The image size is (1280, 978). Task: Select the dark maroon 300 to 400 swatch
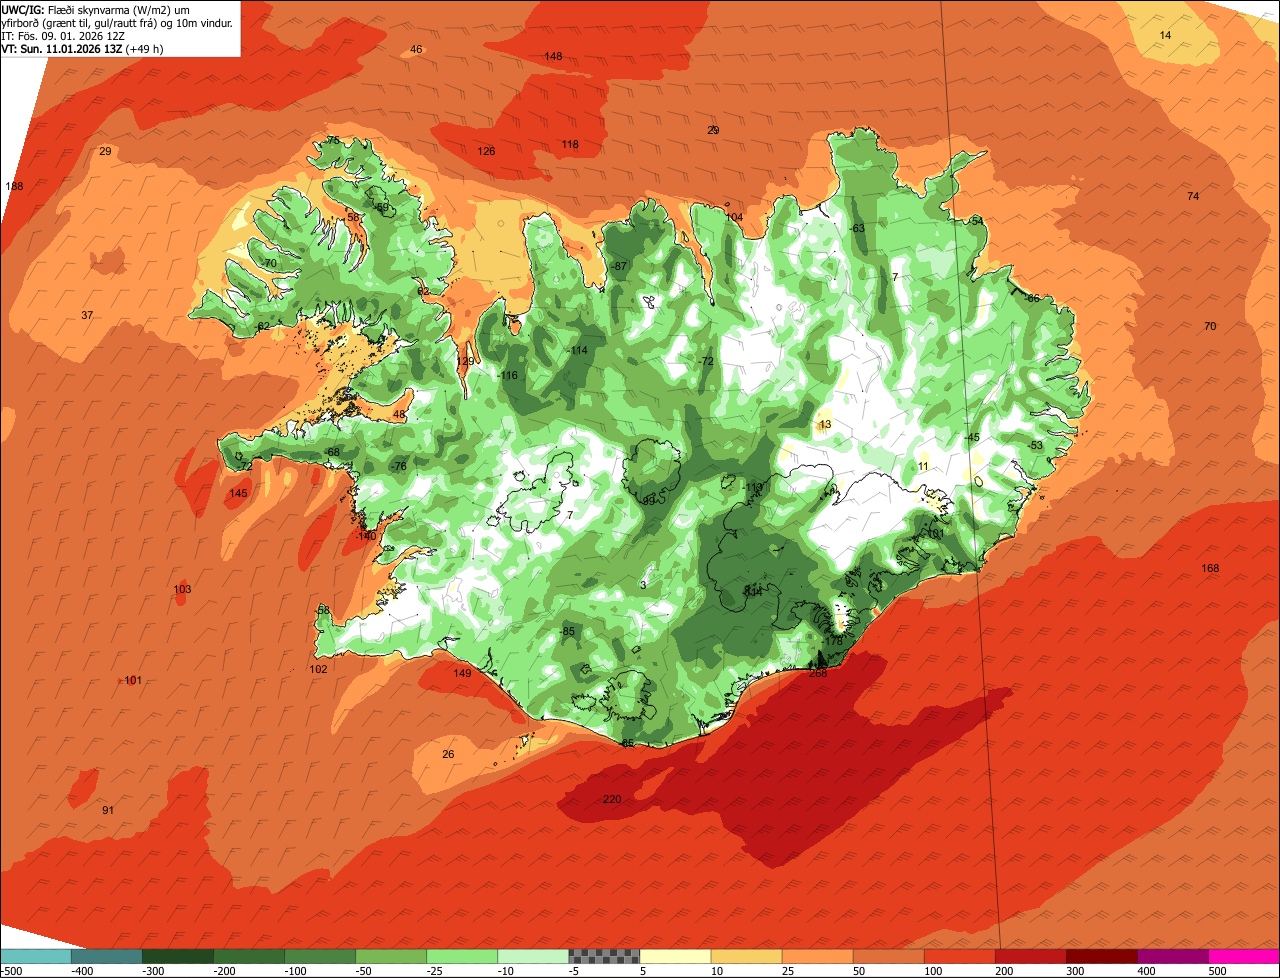[1101, 956]
